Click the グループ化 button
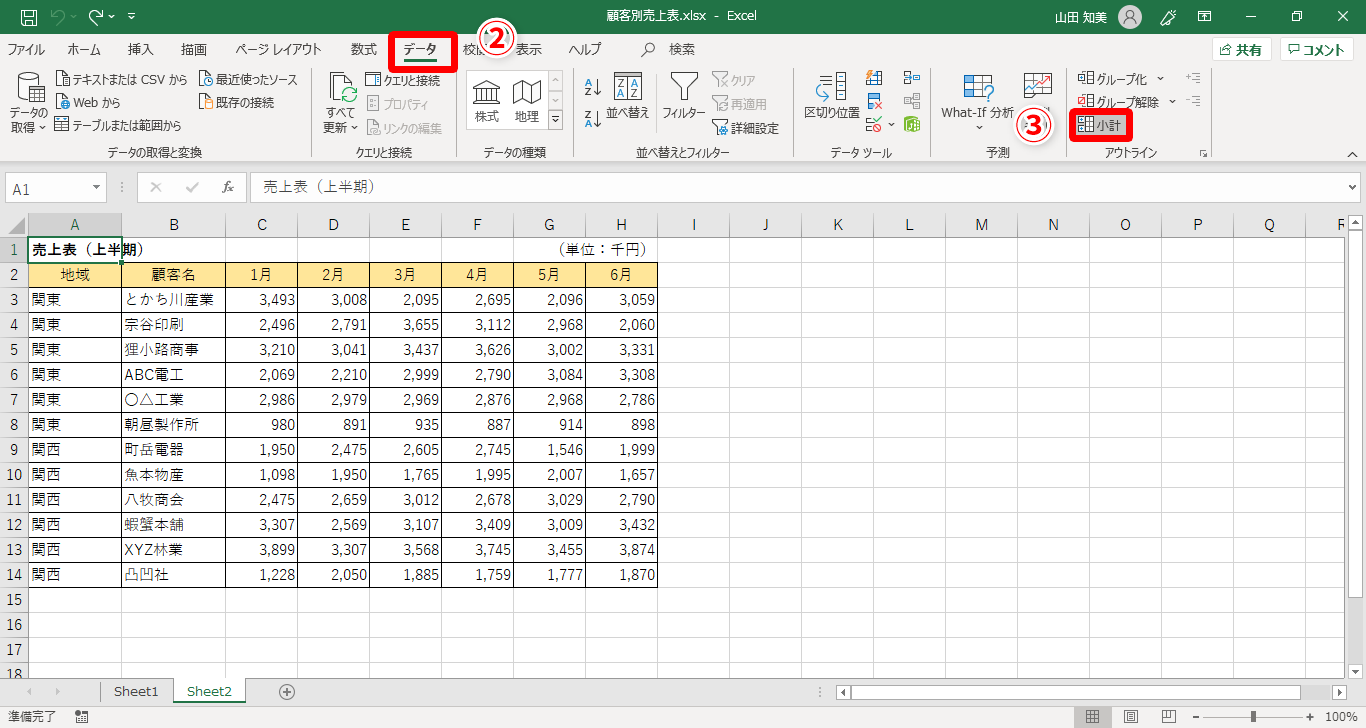This screenshot has width=1366, height=728. pos(1114,78)
